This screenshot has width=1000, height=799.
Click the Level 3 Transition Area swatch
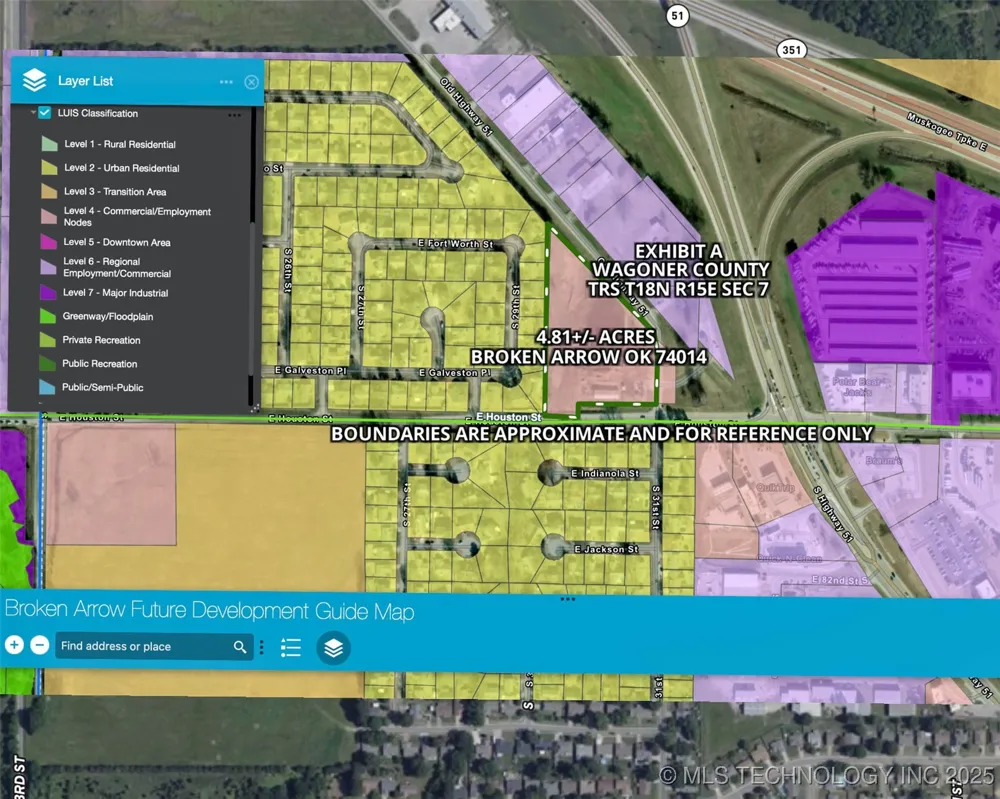pyautogui.click(x=50, y=191)
